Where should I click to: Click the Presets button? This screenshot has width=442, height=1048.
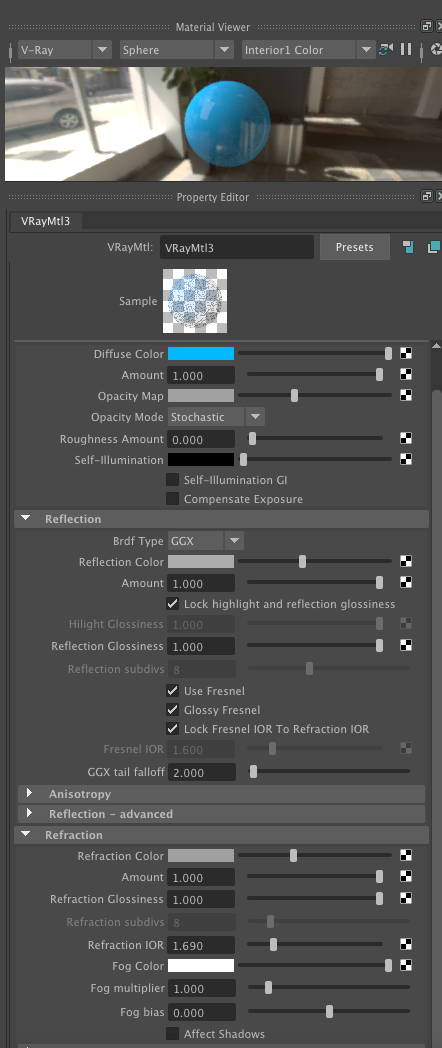[354, 247]
